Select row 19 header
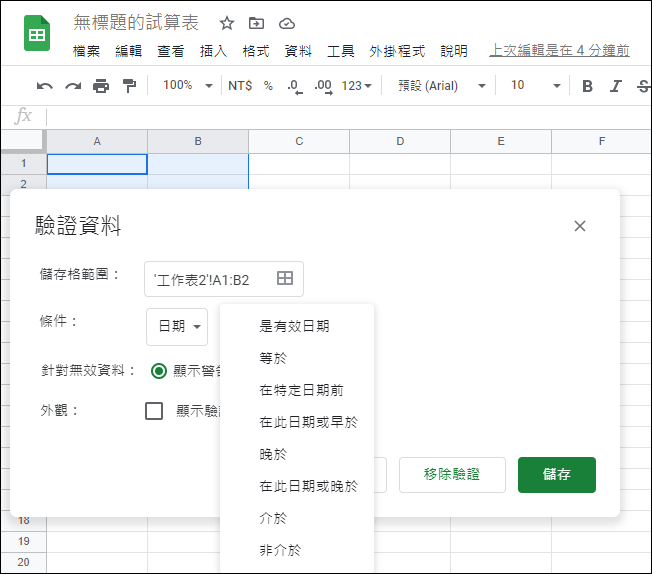 click(24, 542)
